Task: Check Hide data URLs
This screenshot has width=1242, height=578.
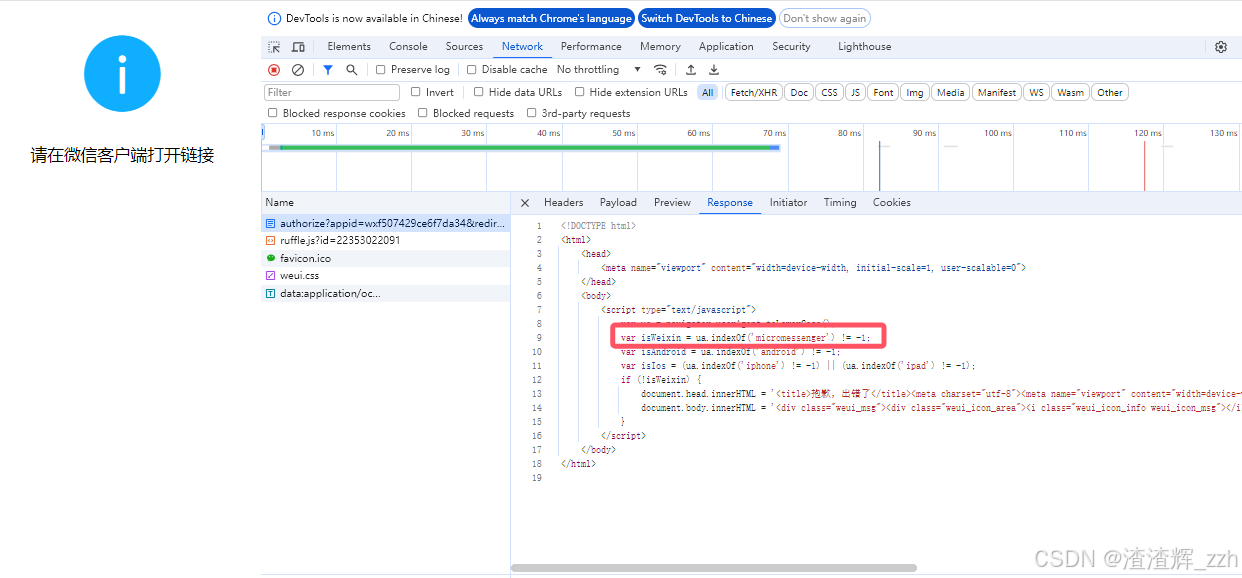Action: 479,92
